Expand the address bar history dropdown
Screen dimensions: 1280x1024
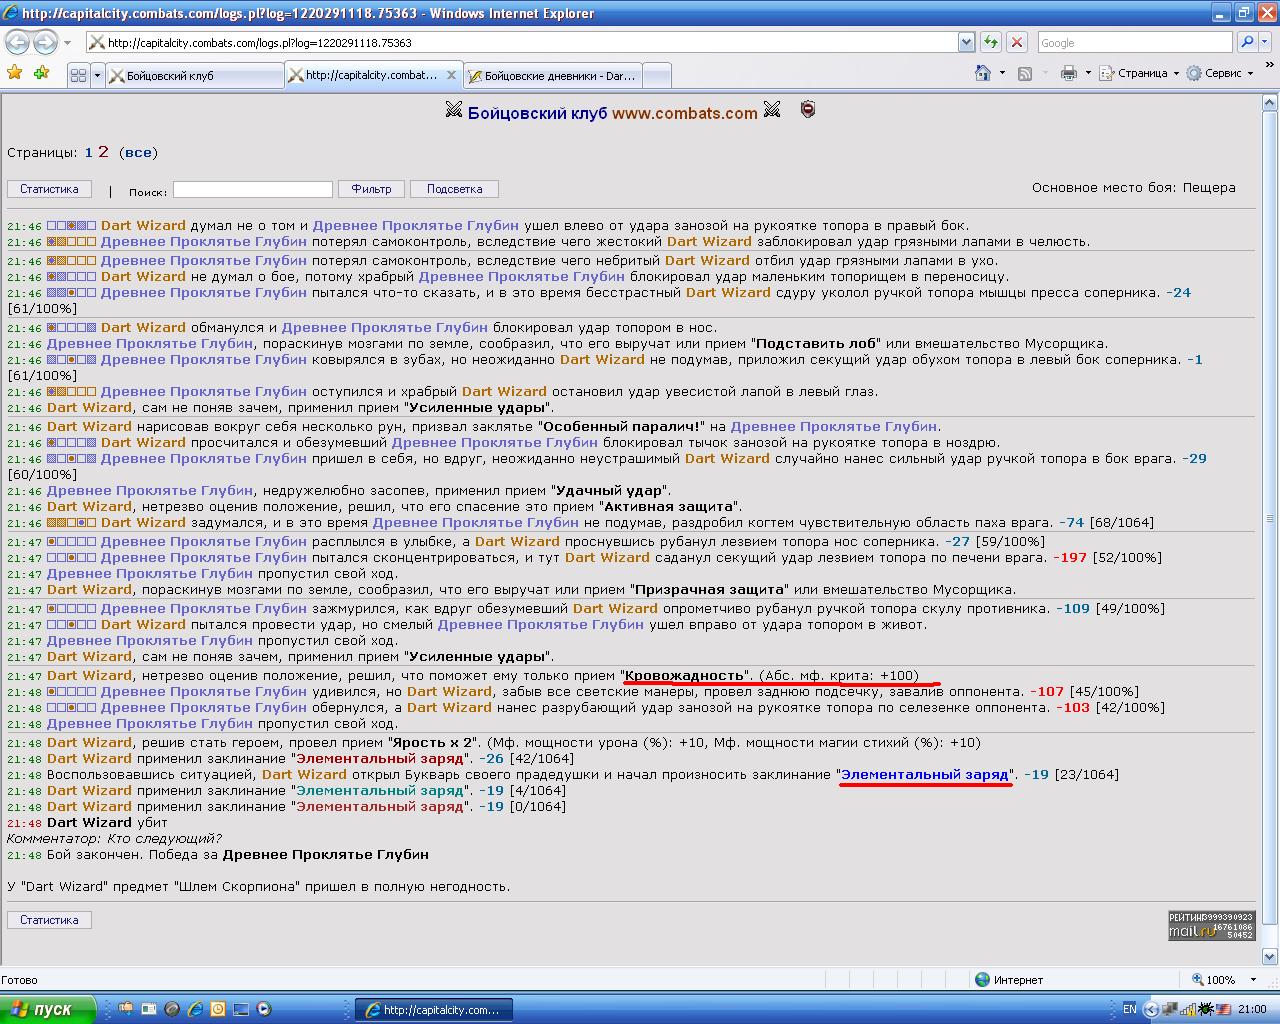pyautogui.click(x=966, y=42)
